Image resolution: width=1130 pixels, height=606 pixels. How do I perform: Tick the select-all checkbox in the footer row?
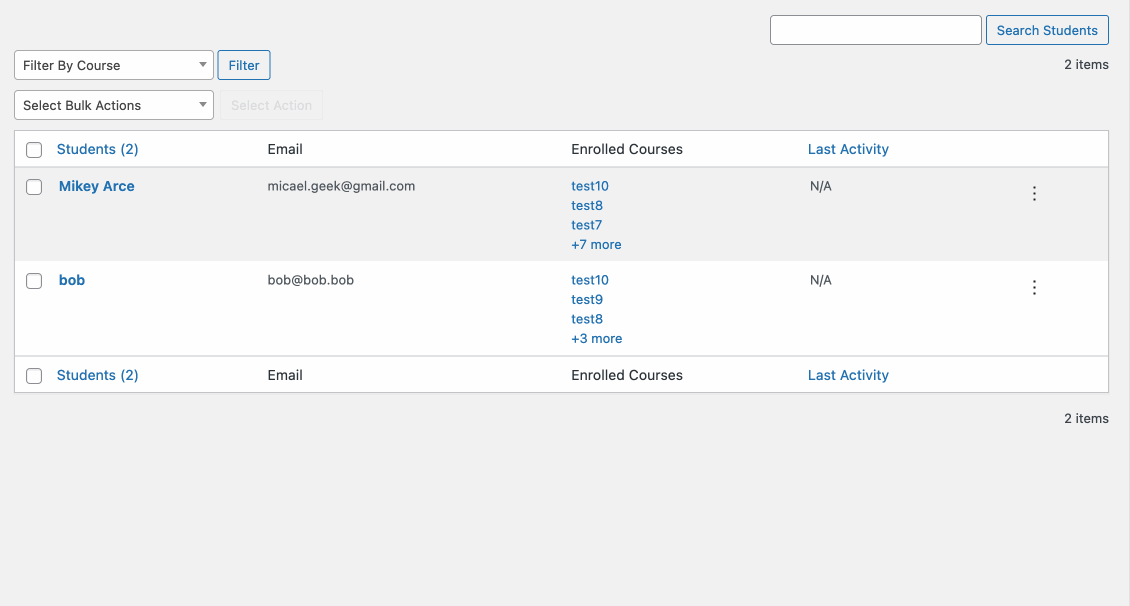pyautogui.click(x=33, y=375)
